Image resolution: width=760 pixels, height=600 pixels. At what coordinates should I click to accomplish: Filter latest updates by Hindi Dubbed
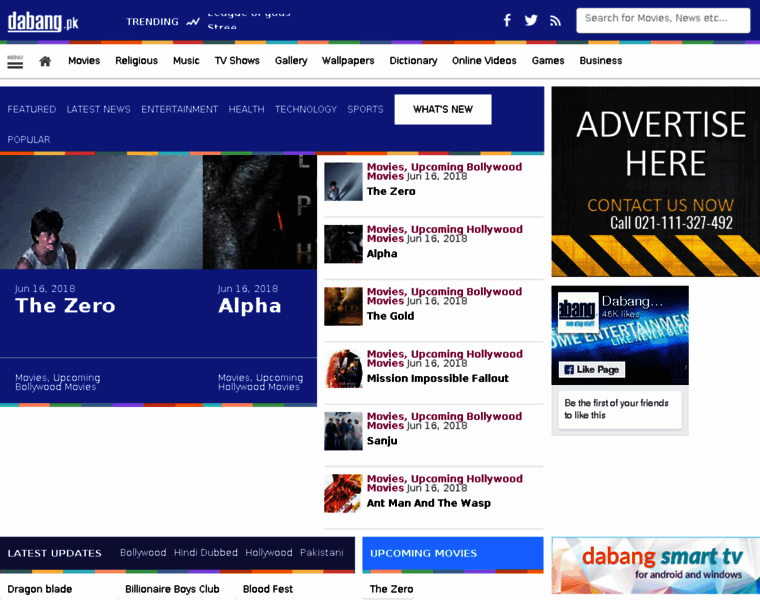(x=206, y=553)
